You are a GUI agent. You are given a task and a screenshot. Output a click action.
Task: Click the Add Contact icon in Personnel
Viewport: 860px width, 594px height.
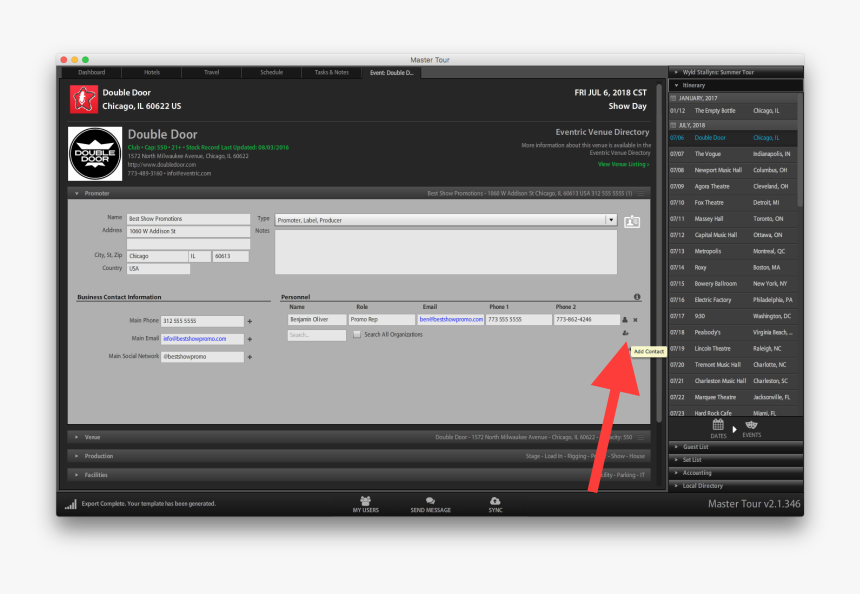click(x=625, y=333)
